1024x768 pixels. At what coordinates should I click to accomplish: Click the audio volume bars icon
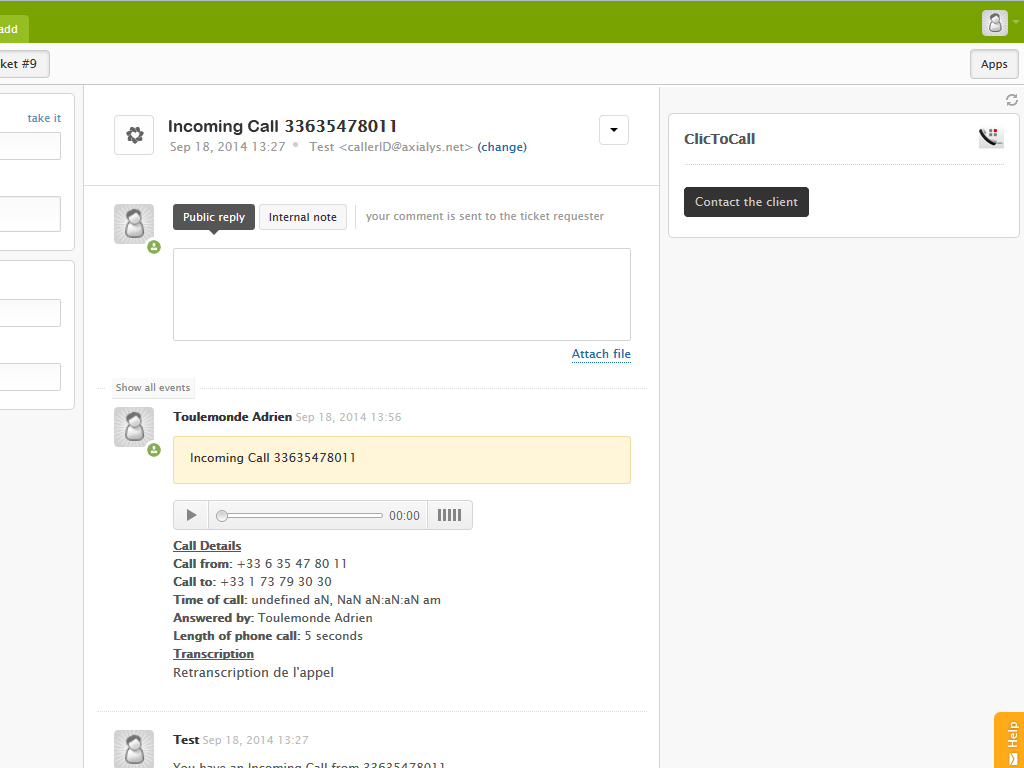(449, 515)
